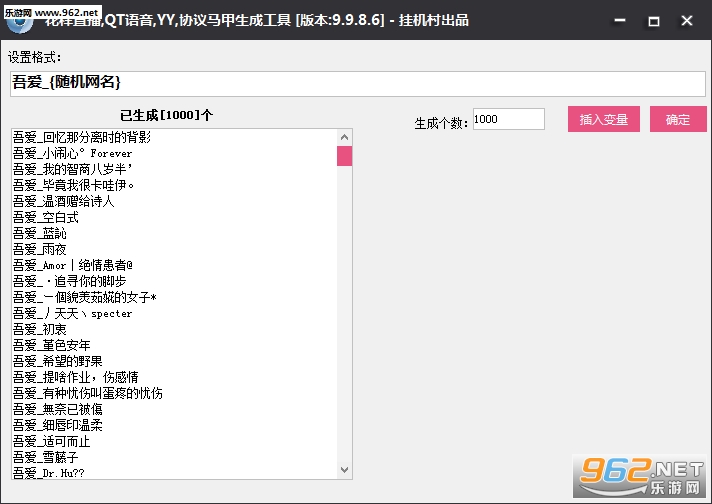Close the window
Image resolution: width=712 pixels, height=504 pixels.
[x=687, y=20]
